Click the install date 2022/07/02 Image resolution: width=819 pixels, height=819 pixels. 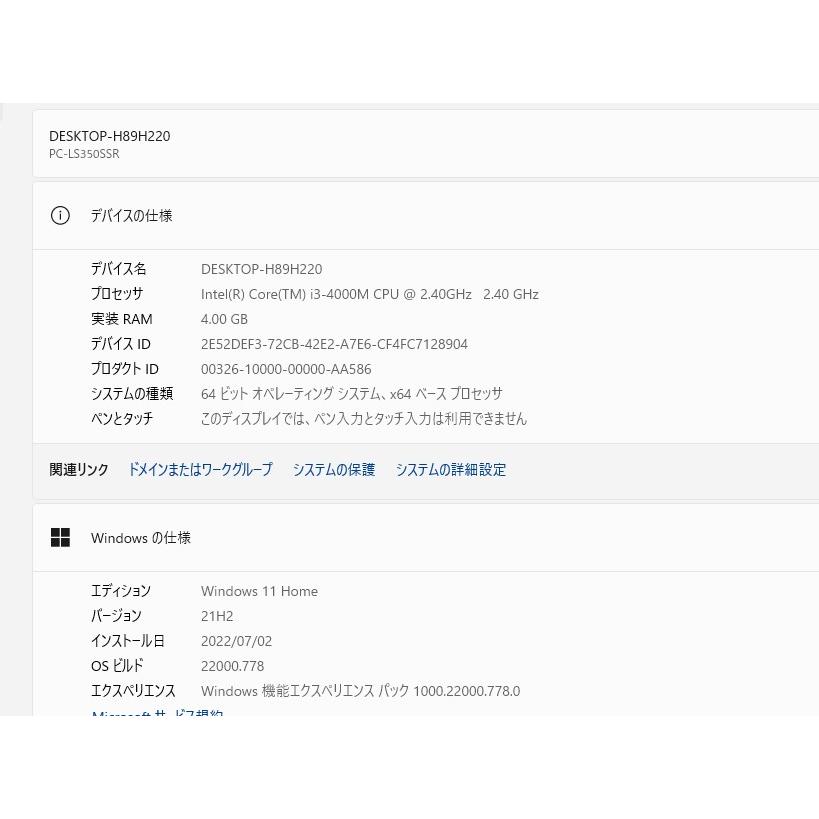[236, 641]
